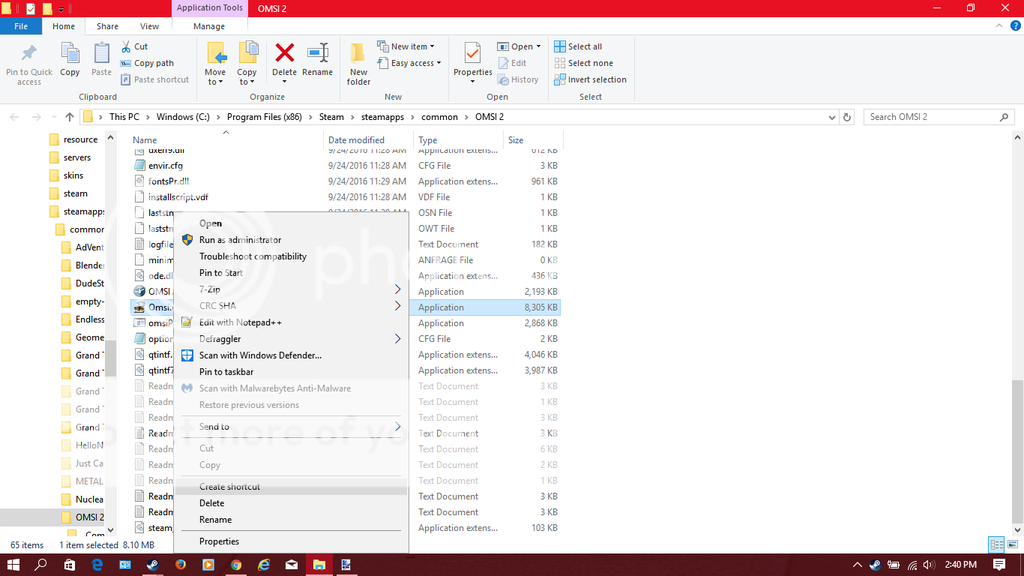Choose Create shortcut in context menu
This screenshot has width=1024, height=576.
pos(229,487)
